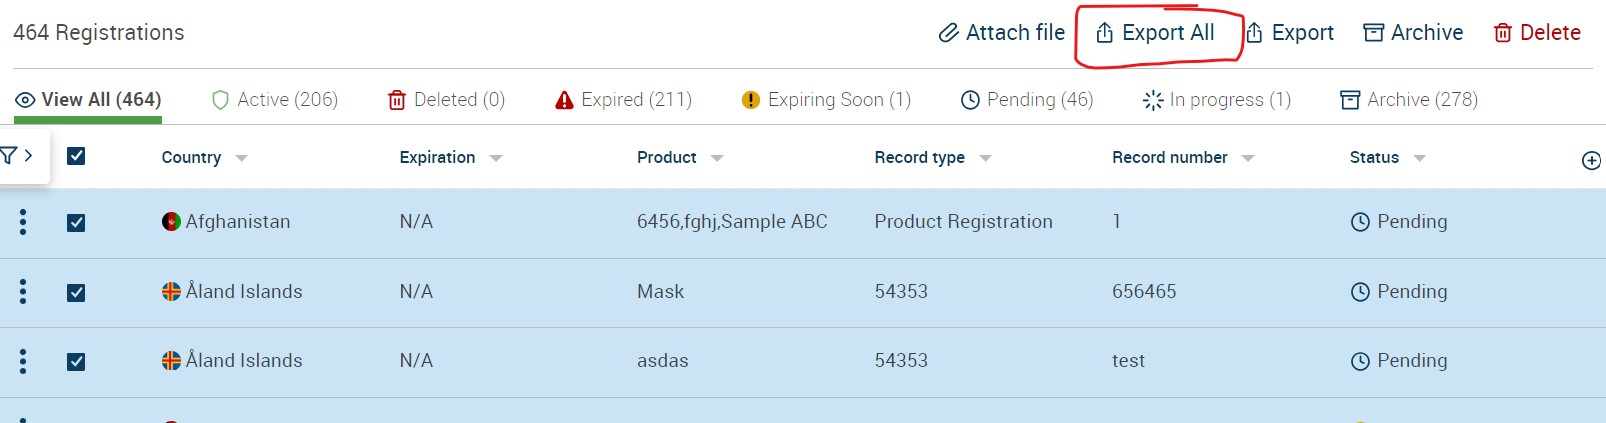This screenshot has width=1606, height=423.
Task: Click record type '54353' in Mask row
Action: (x=901, y=292)
